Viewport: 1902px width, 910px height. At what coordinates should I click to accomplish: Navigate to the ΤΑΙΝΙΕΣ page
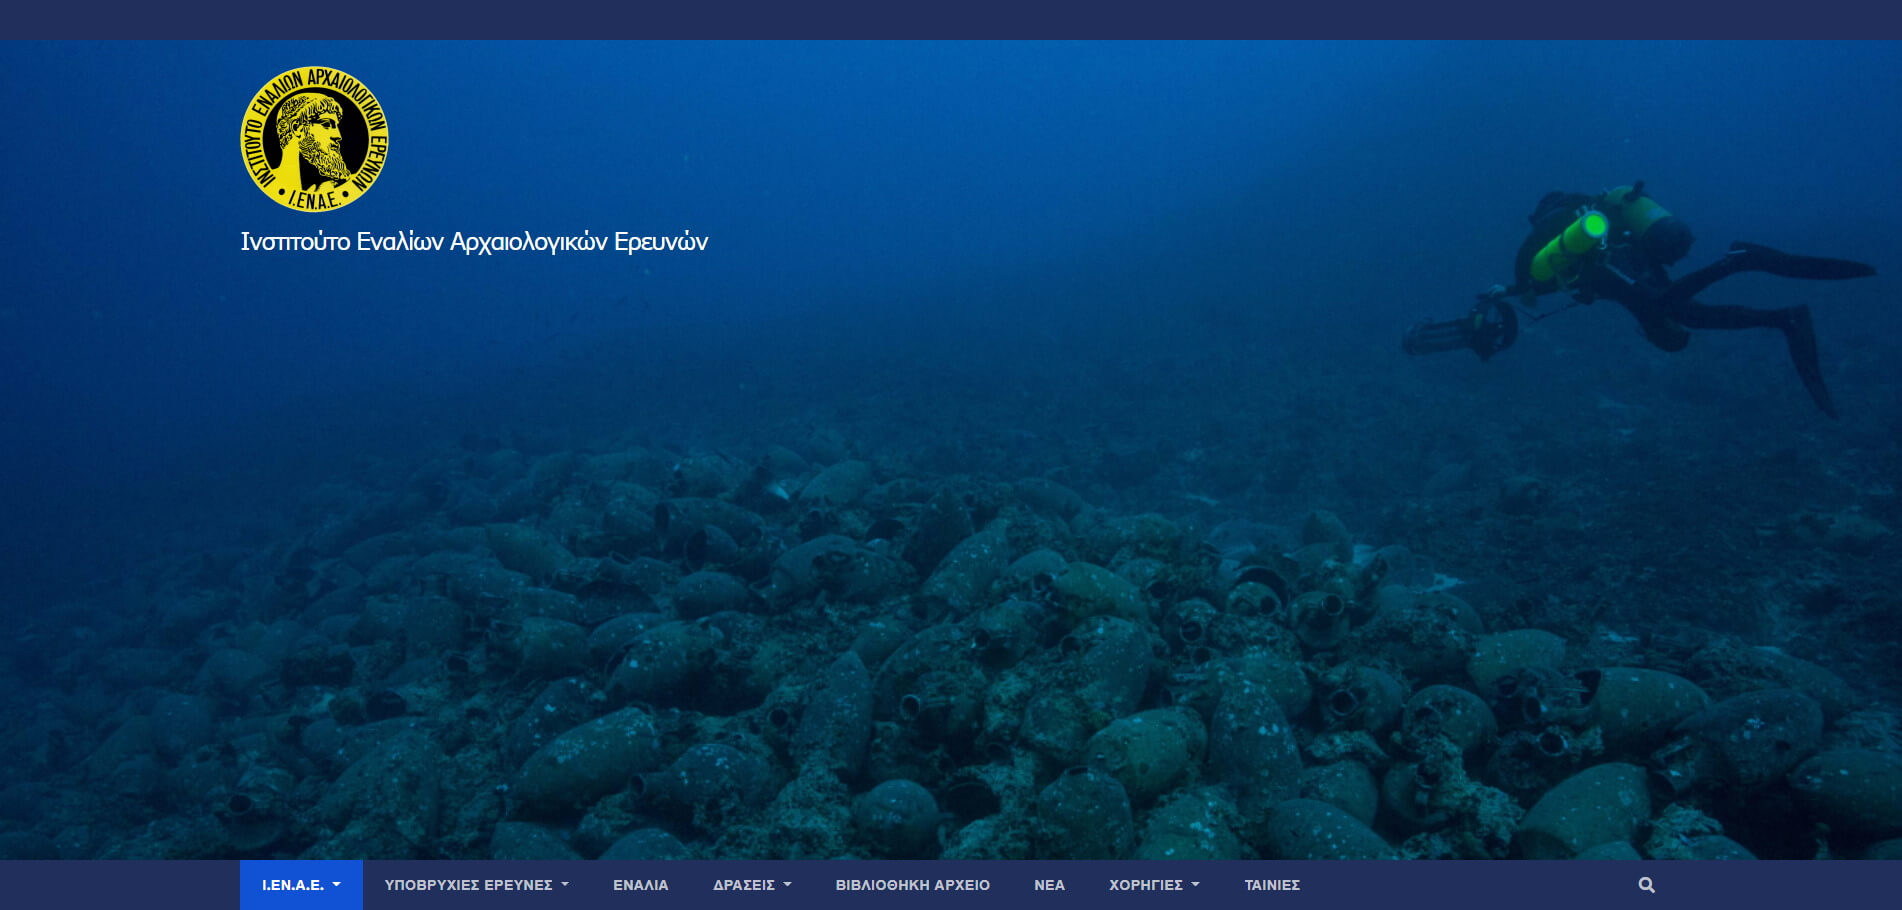coord(1272,885)
